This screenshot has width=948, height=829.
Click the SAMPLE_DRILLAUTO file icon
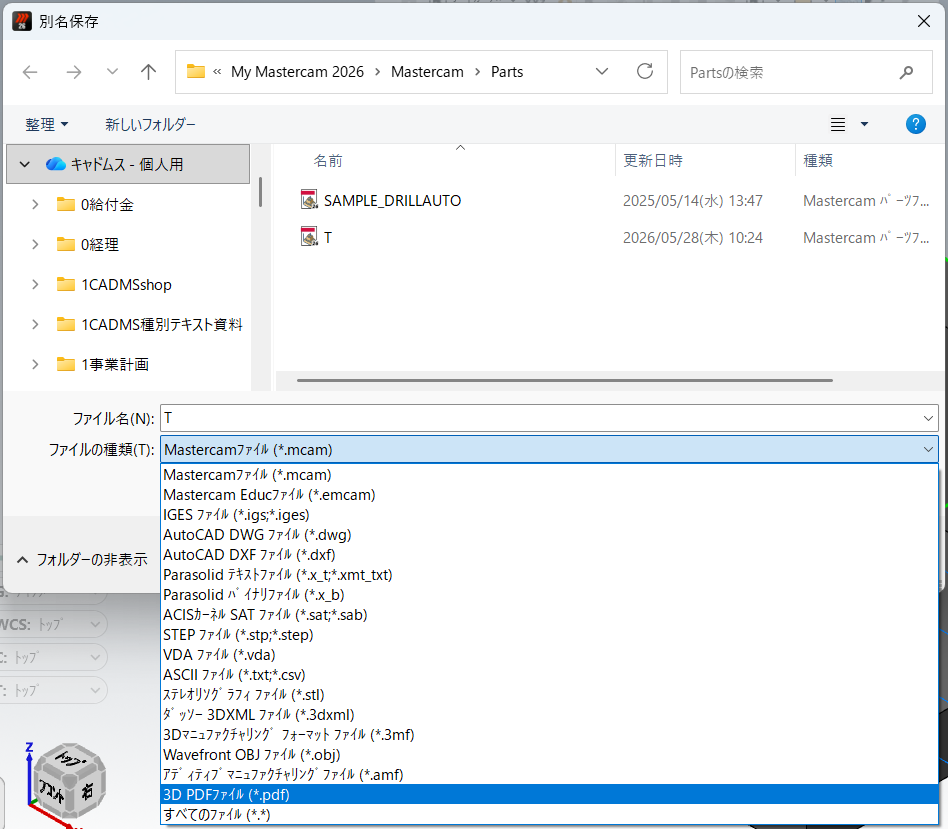pyautogui.click(x=309, y=200)
